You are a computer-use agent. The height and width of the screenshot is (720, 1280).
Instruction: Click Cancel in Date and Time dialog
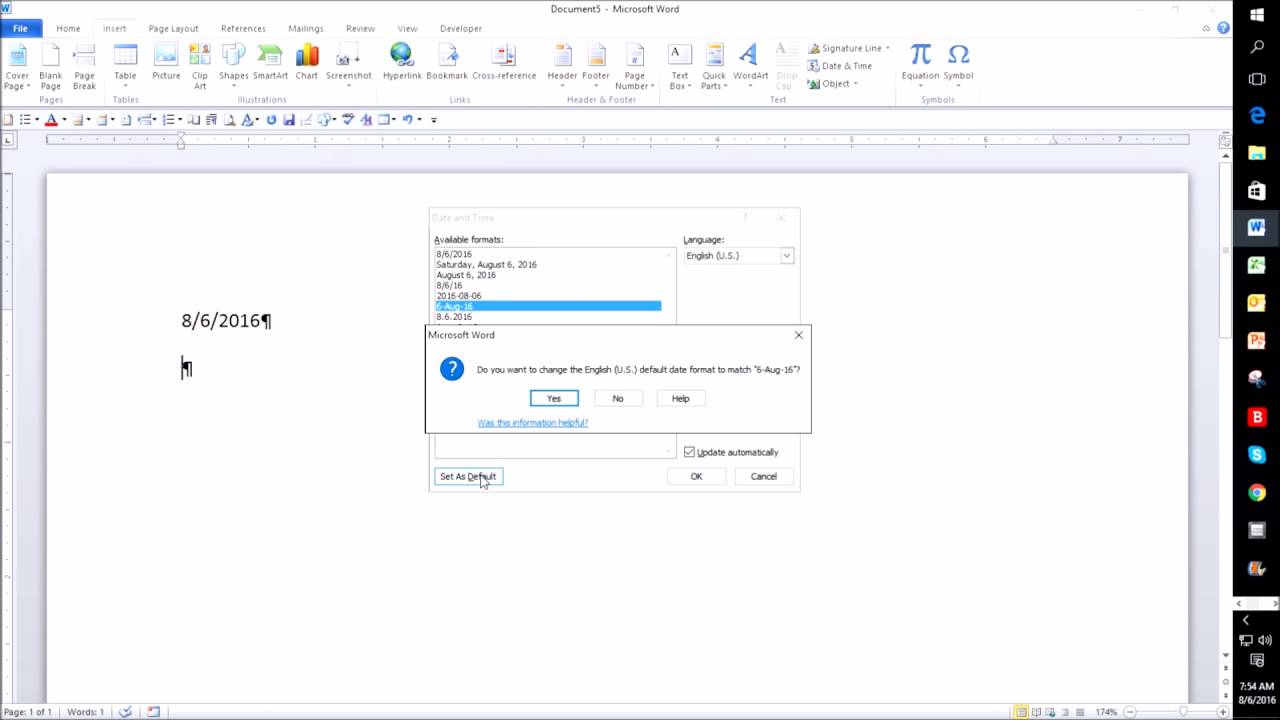[x=763, y=476]
